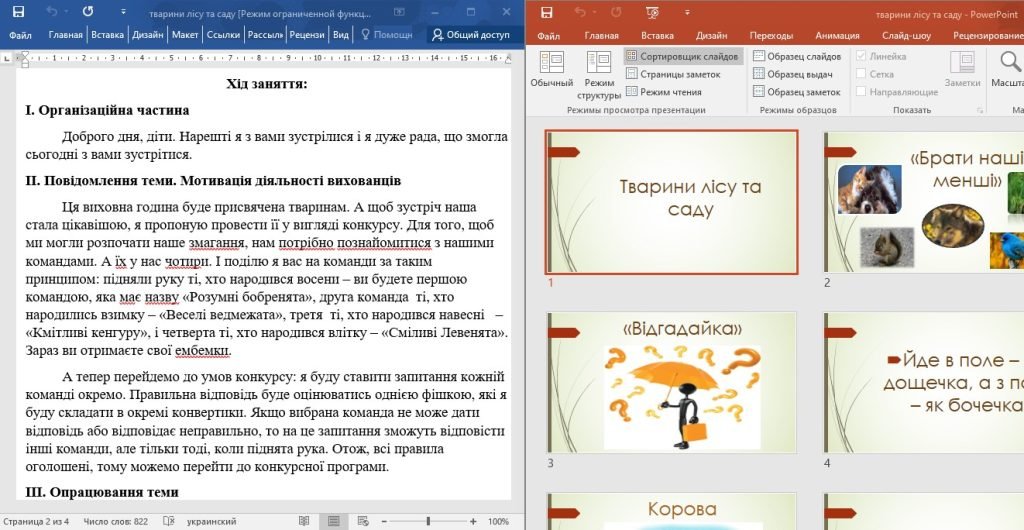Switch to Режим структуры view

599,75
